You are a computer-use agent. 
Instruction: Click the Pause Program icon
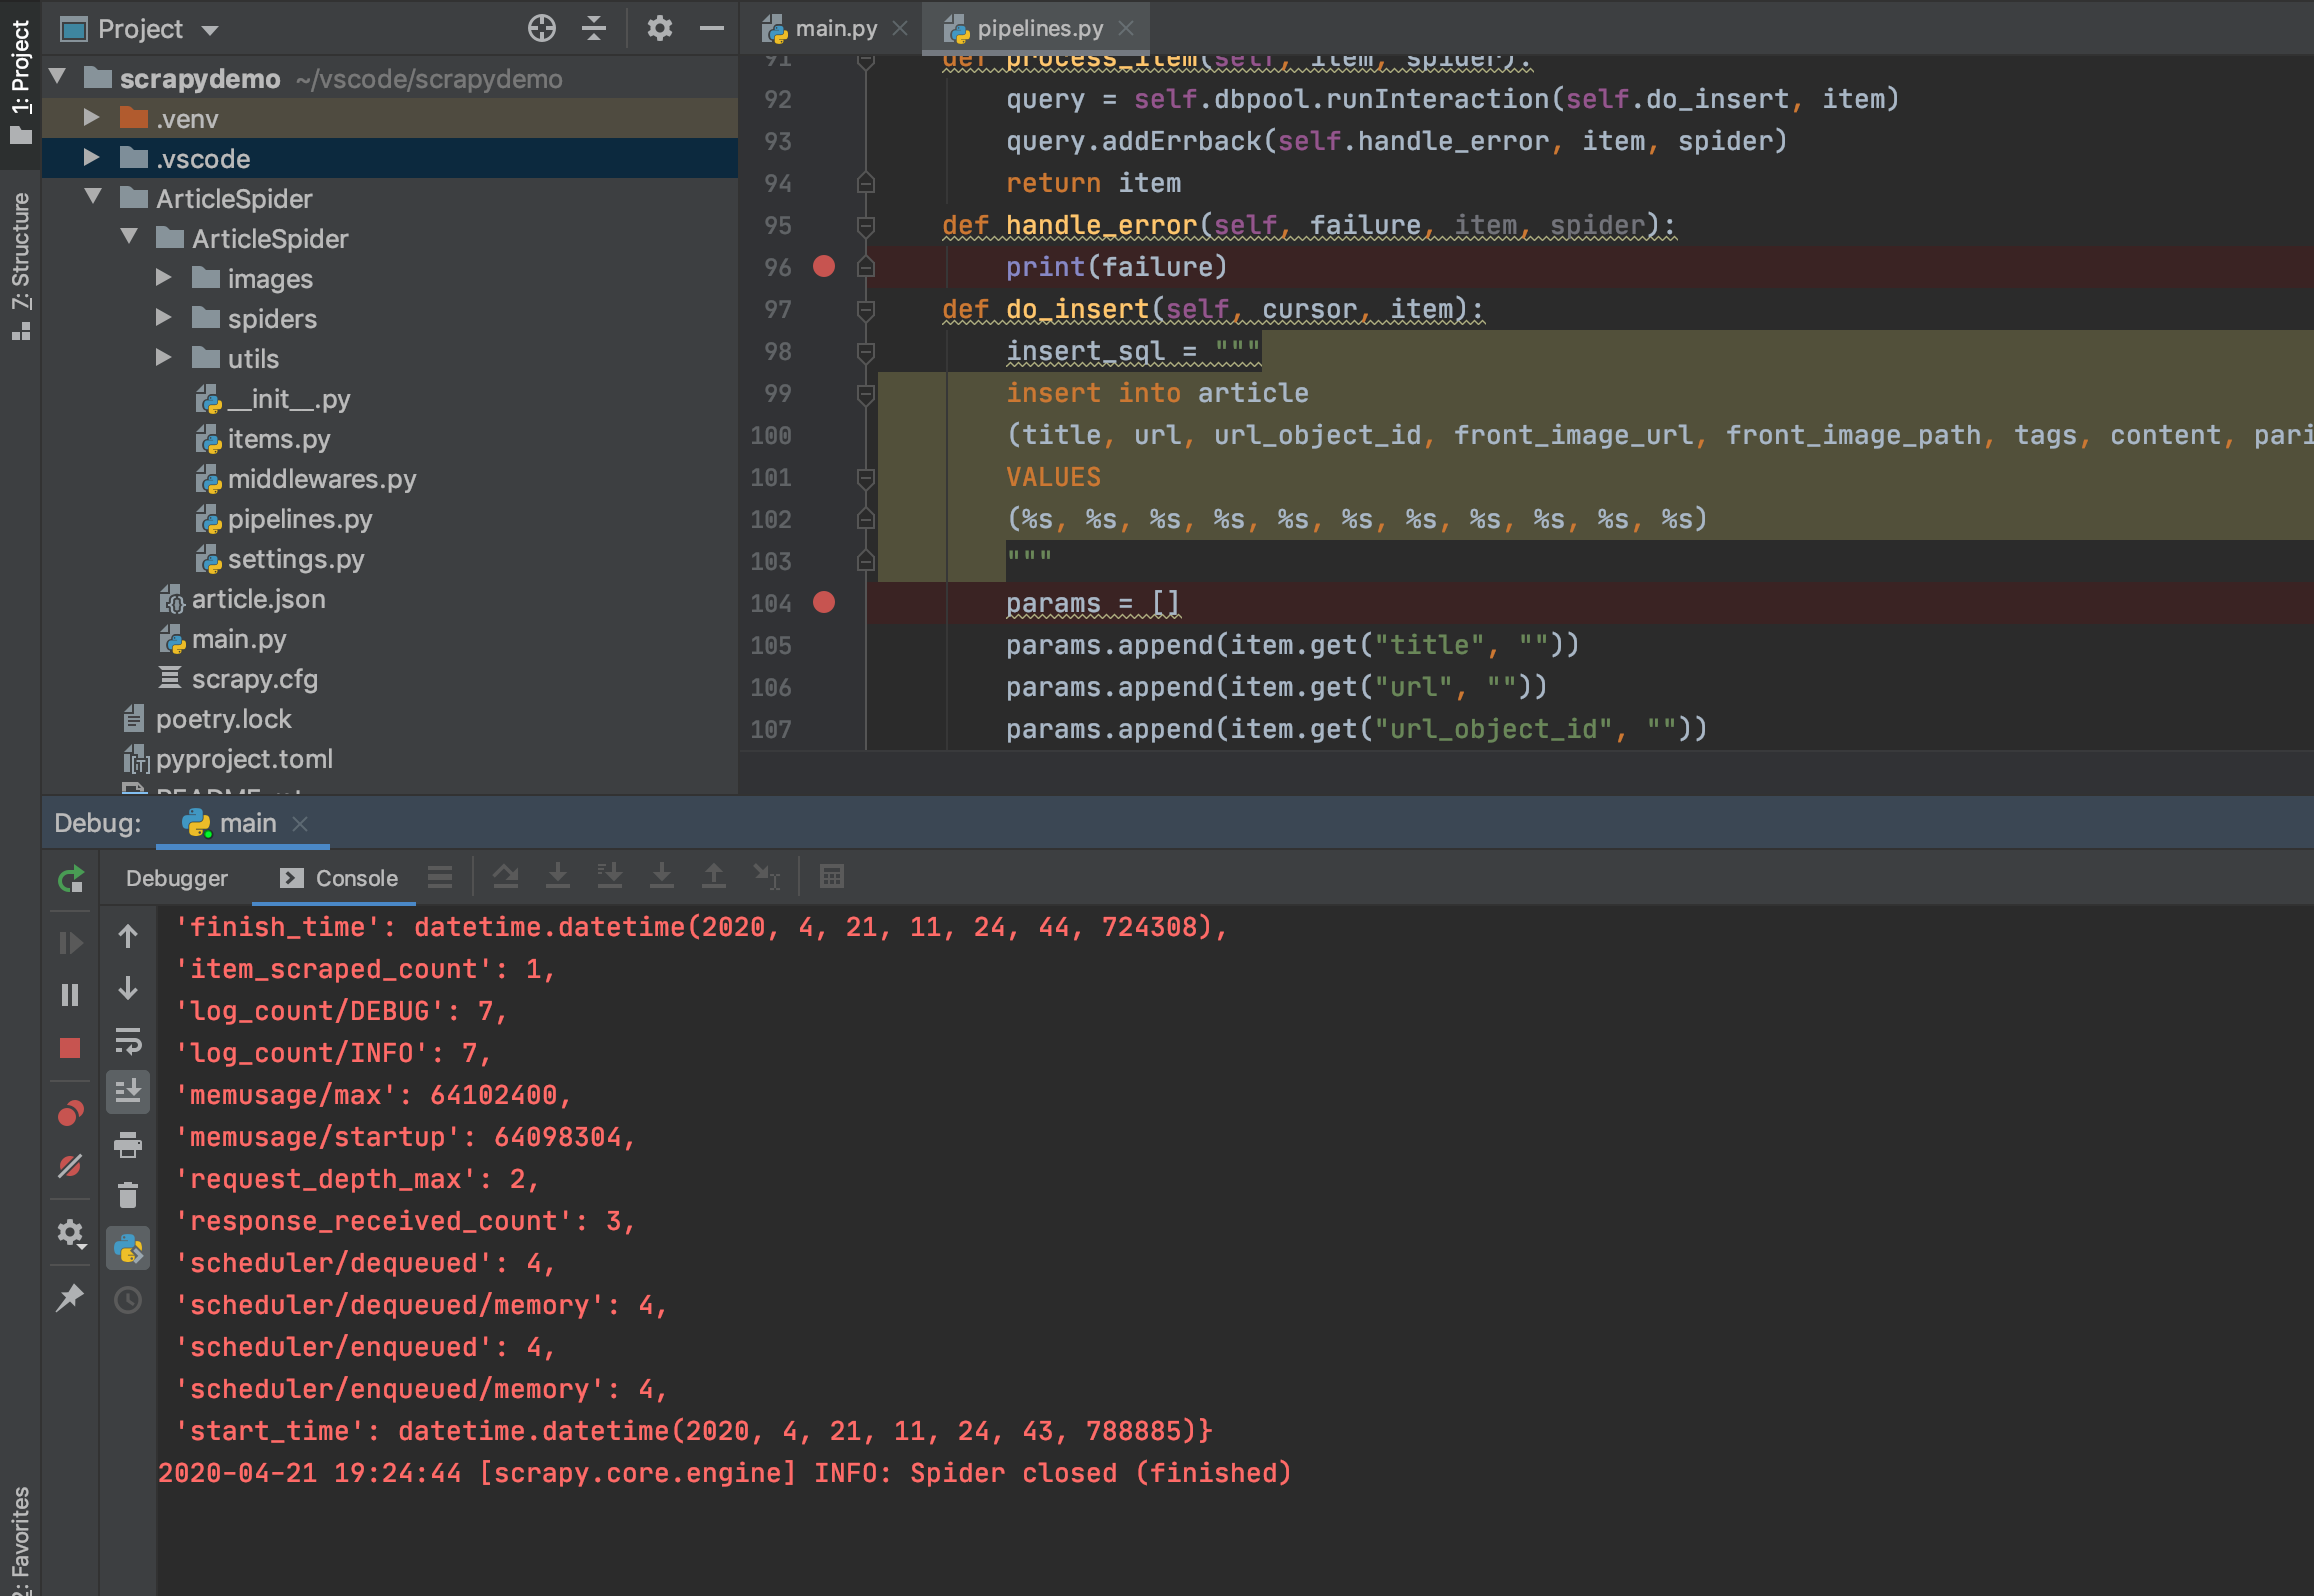[x=70, y=995]
